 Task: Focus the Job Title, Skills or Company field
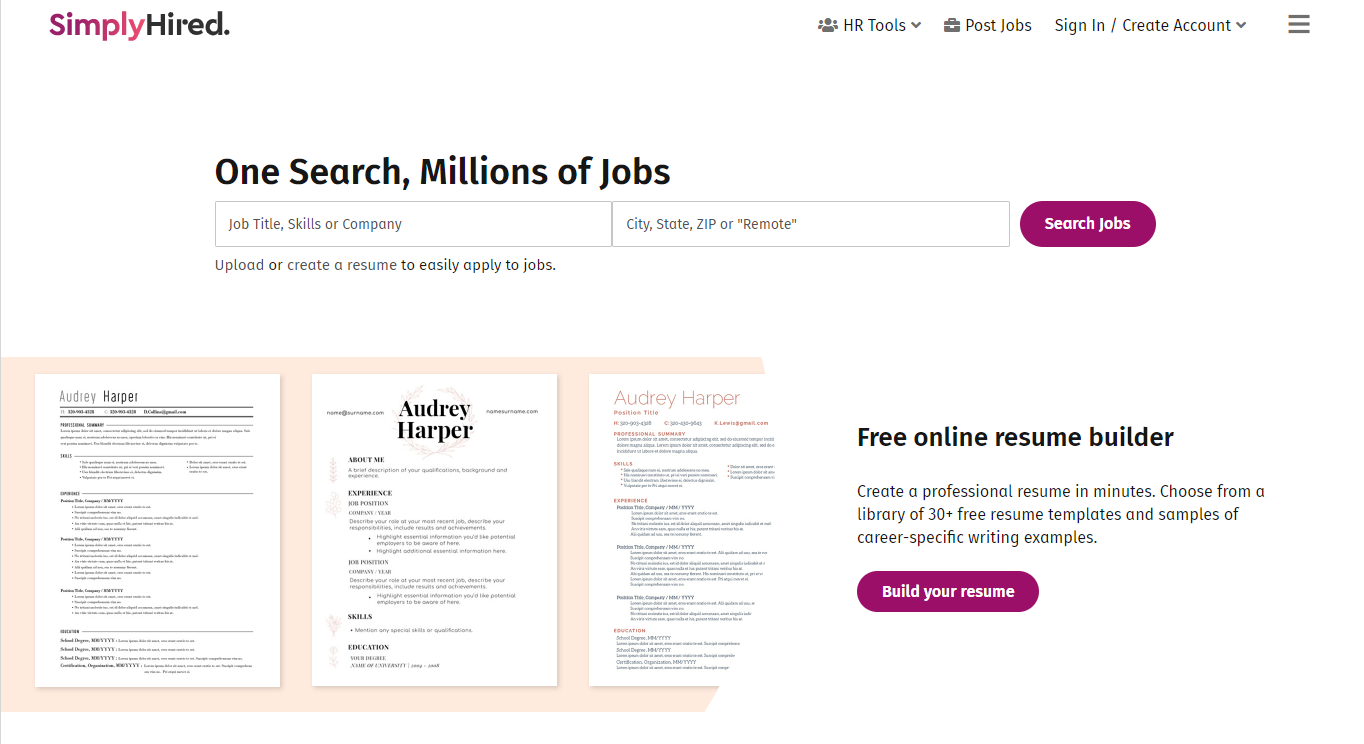pyautogui.click(x=413, y=224)
